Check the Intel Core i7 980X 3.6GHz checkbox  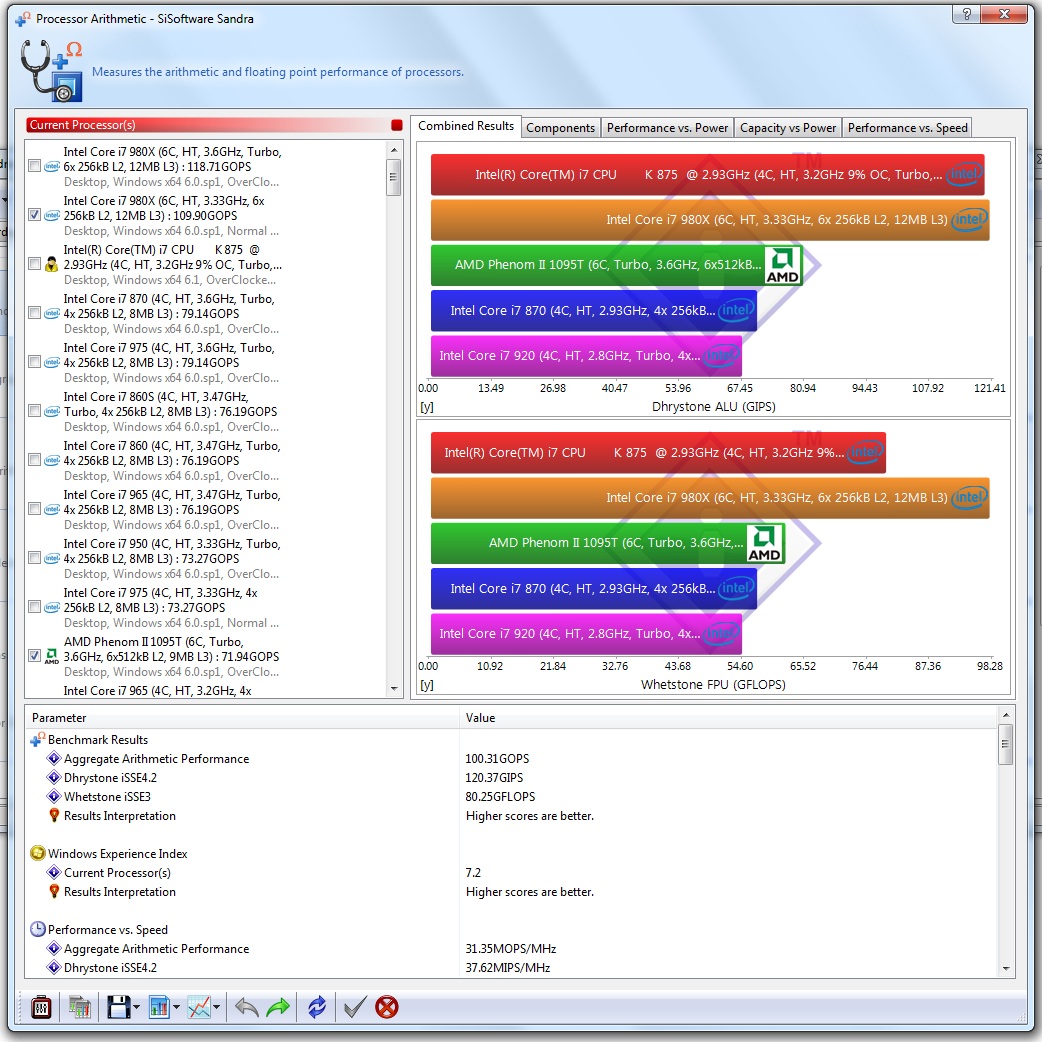(x=36, y=166)
